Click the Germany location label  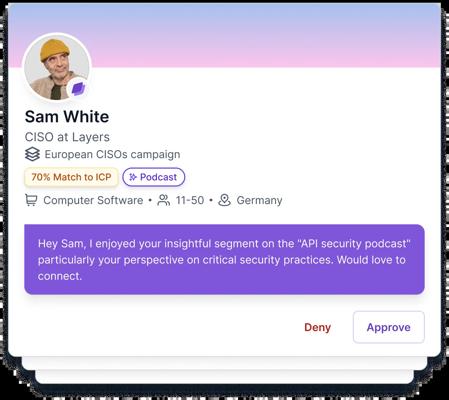pyautogui.click(x=259, y=200)
